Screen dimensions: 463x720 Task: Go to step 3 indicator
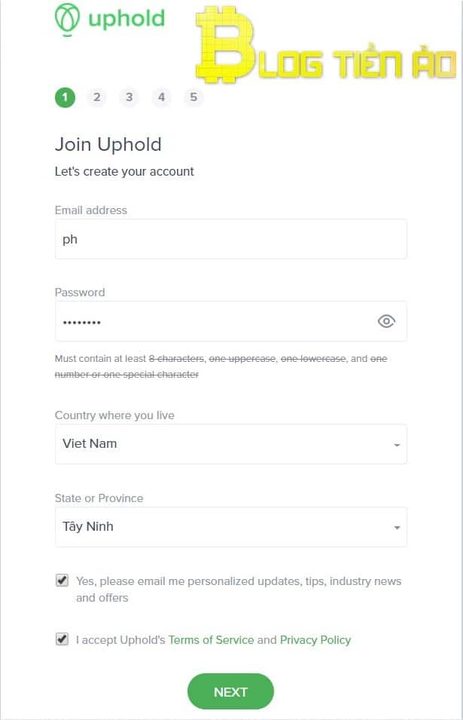point(129,97)
